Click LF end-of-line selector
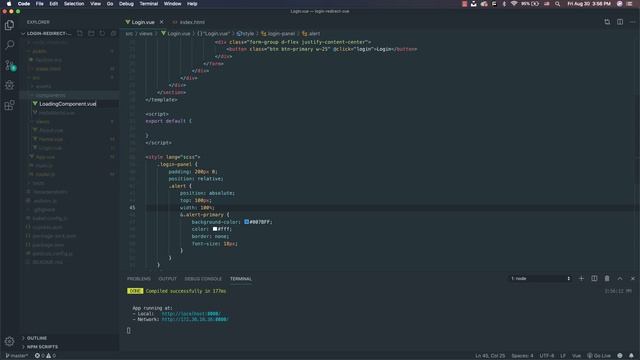 [563, 356]
